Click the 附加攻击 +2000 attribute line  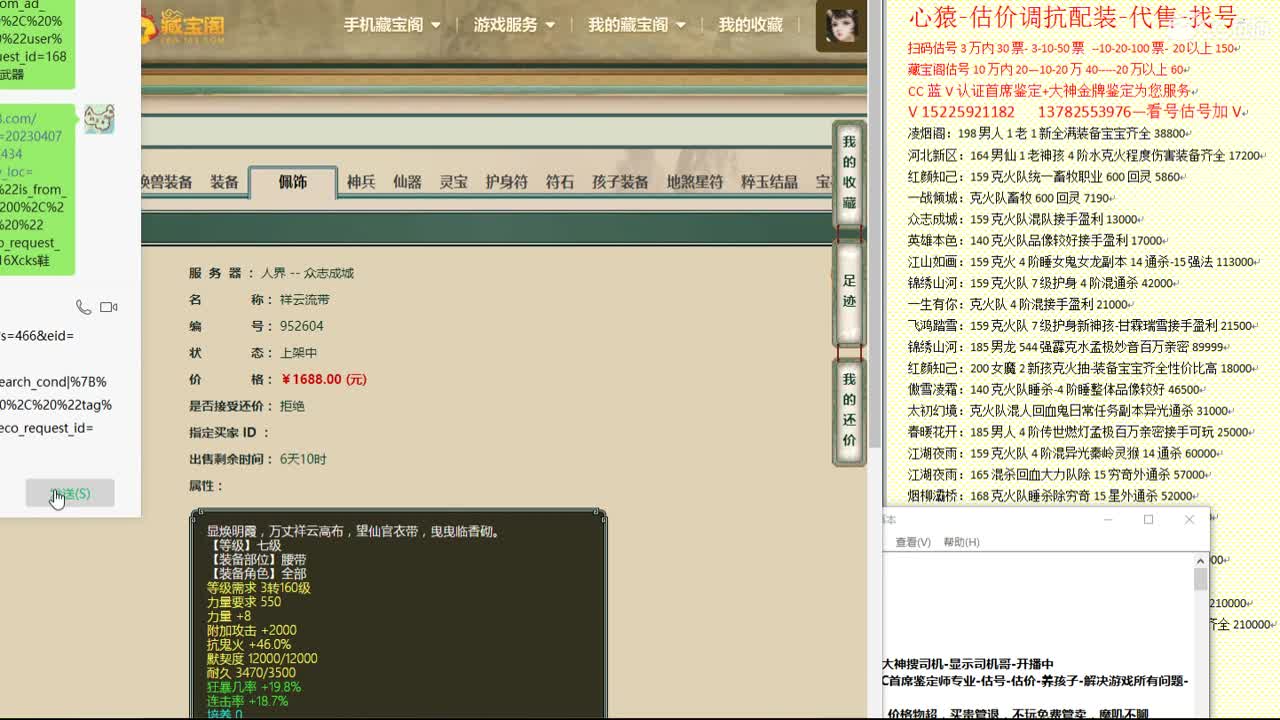251,630
